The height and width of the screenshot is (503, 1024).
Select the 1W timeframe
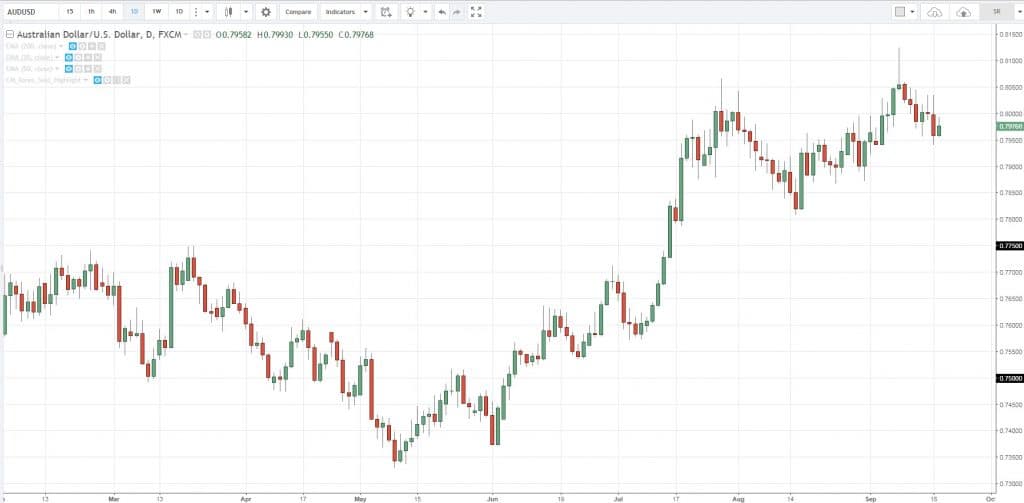pos(156,12)
